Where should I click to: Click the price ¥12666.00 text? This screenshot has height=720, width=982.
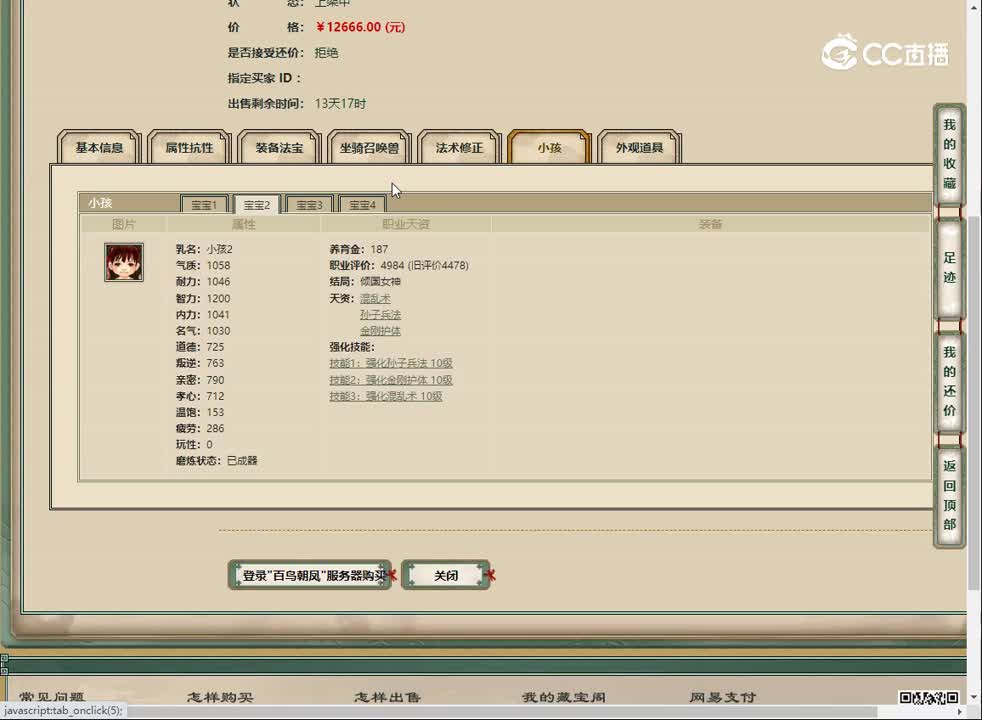point(360,27)
